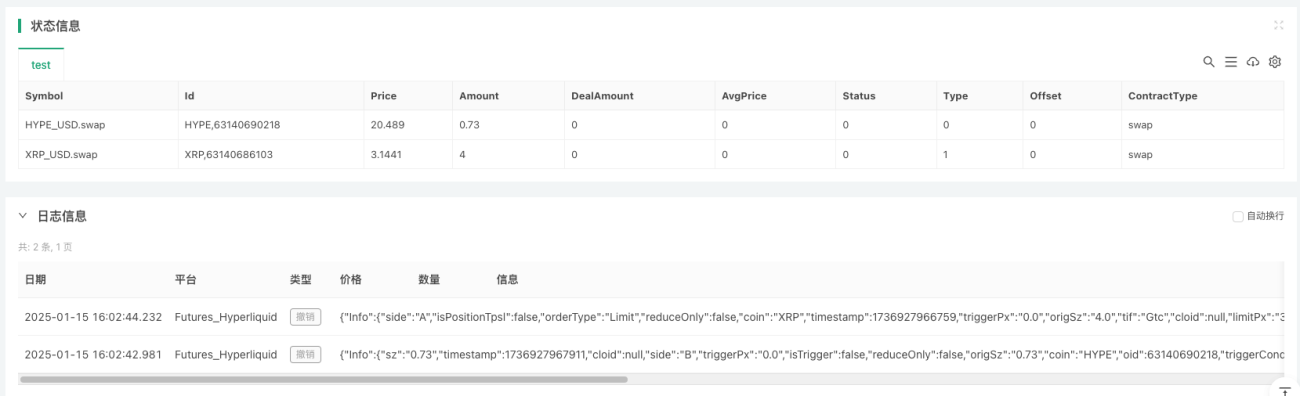Image resolution: width=1300 pixels, height=396 pixels.
Task: Select the test tab
Action: (x=41, y=65)
